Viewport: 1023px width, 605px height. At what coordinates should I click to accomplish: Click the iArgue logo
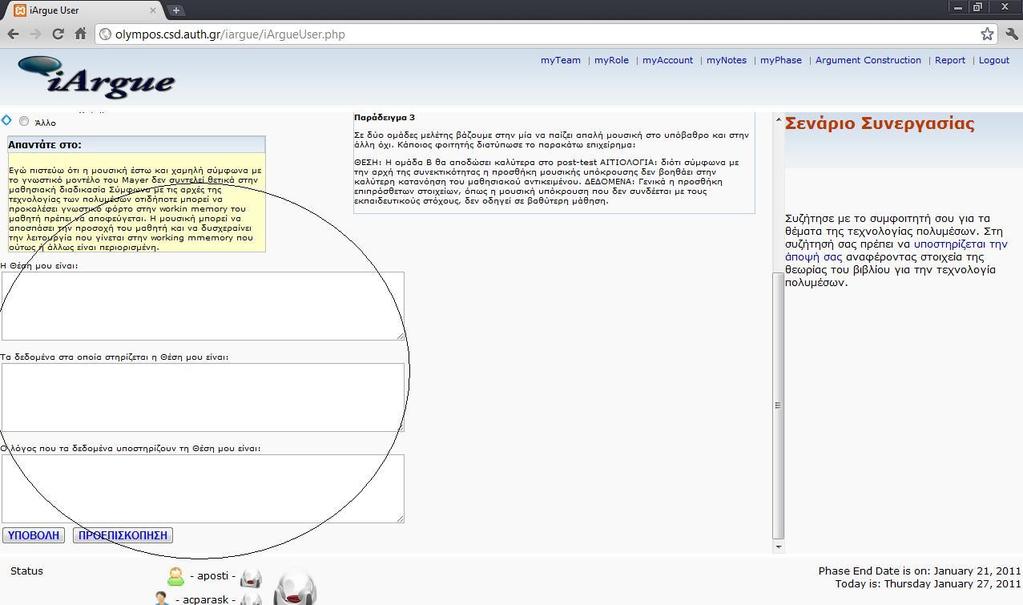tap(97, 77)
